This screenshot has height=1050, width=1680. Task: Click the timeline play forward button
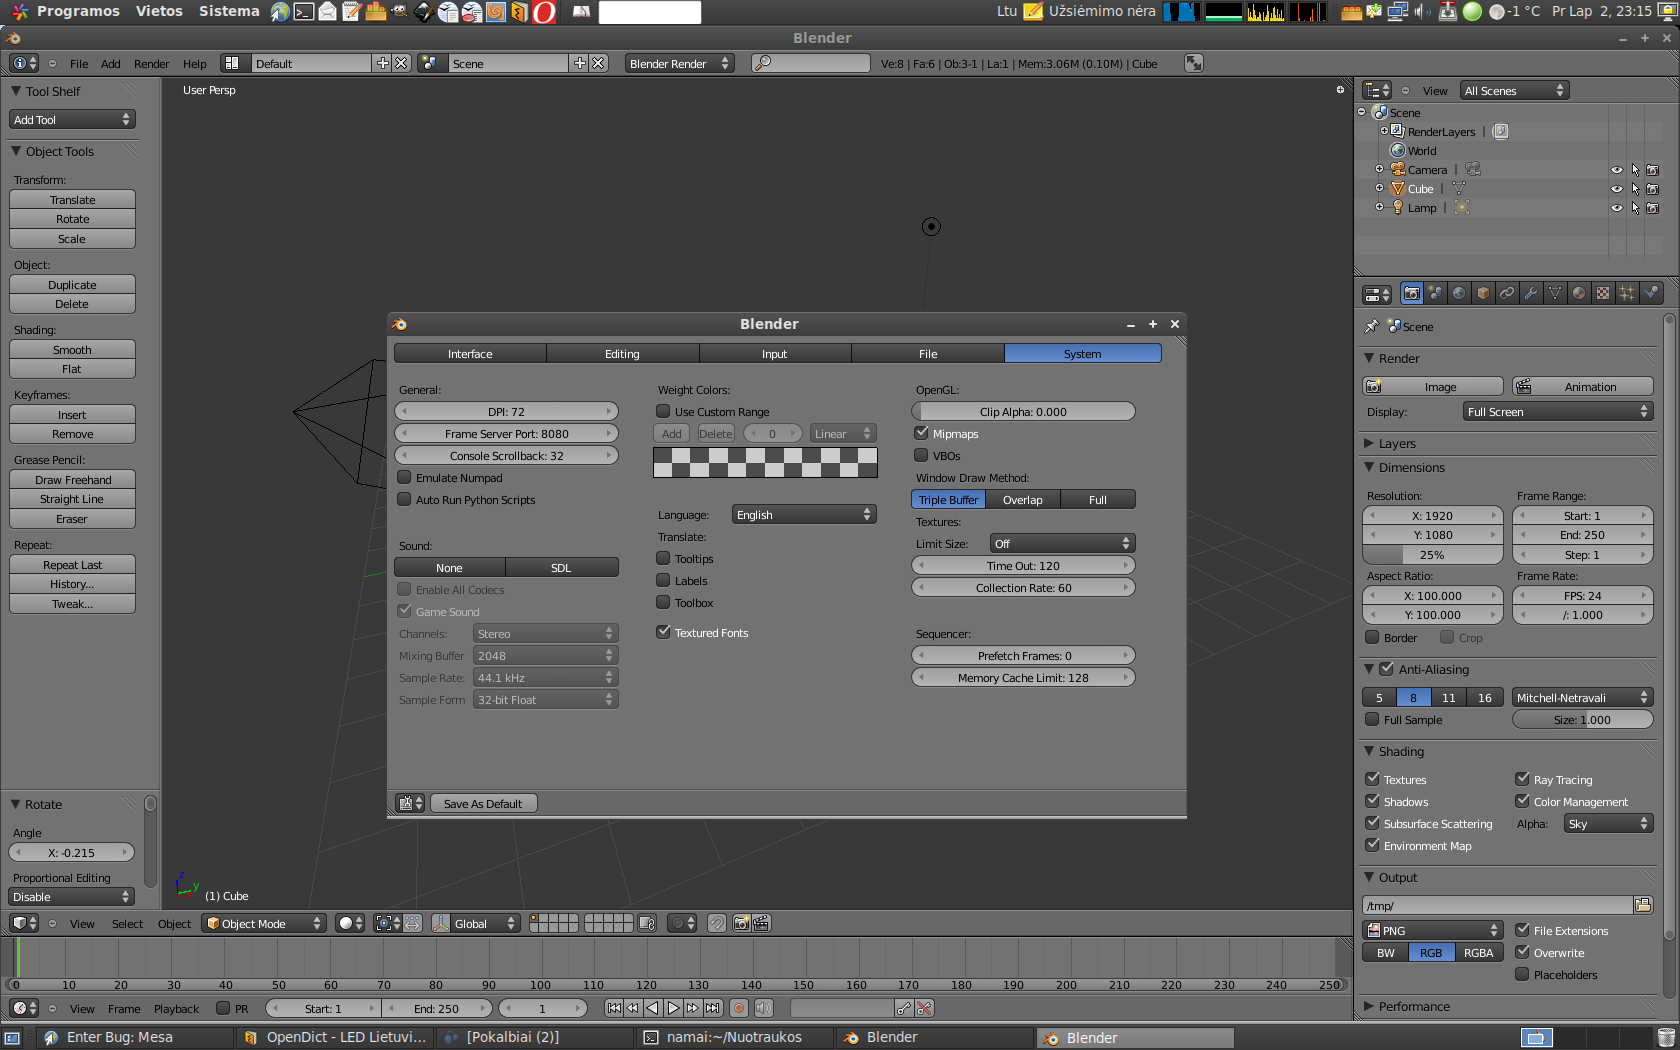(x=673, y=1008)
